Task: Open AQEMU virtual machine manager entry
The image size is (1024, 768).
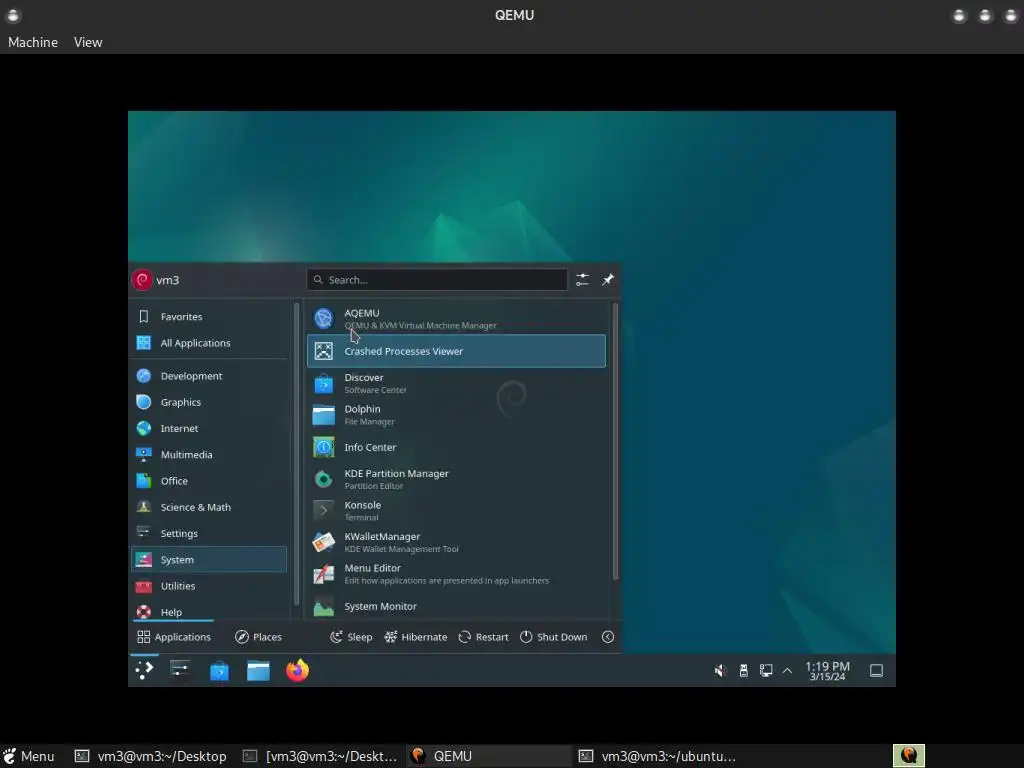Action: tap(456, 319)
